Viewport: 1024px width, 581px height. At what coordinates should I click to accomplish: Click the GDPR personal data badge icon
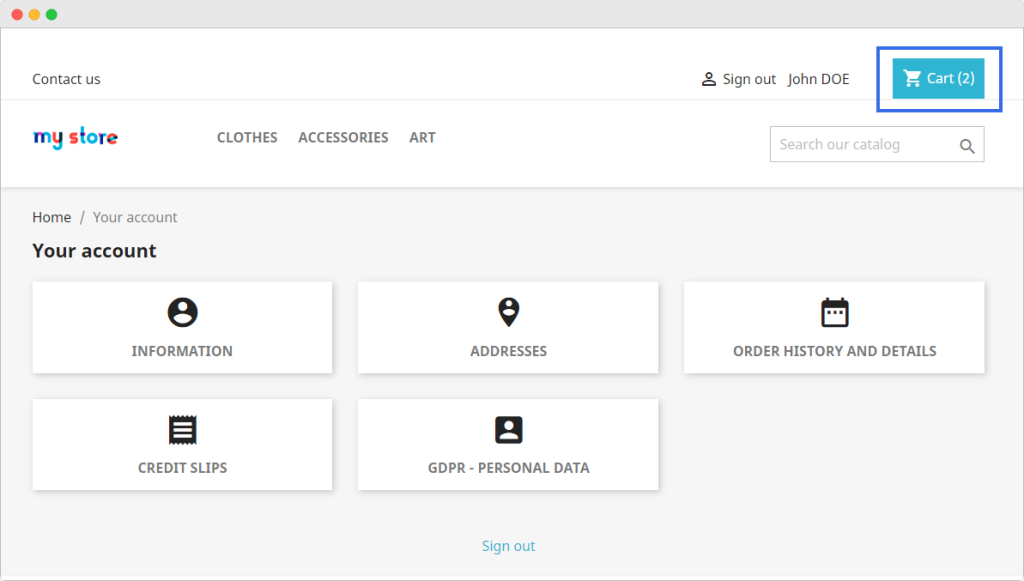(x=508, y=430)
